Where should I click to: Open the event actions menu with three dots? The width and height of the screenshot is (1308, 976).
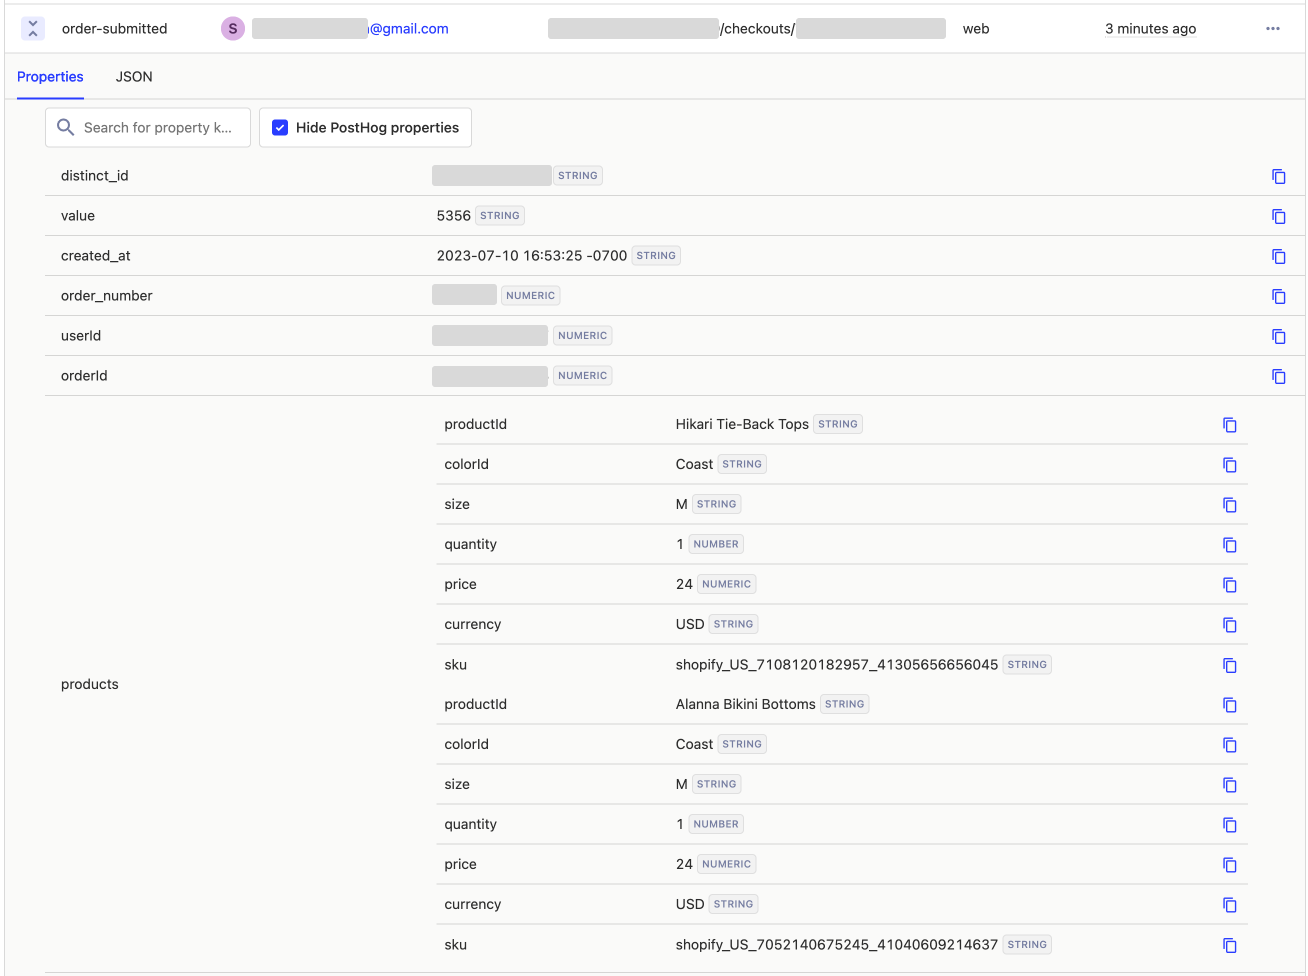coord(1272,28)
